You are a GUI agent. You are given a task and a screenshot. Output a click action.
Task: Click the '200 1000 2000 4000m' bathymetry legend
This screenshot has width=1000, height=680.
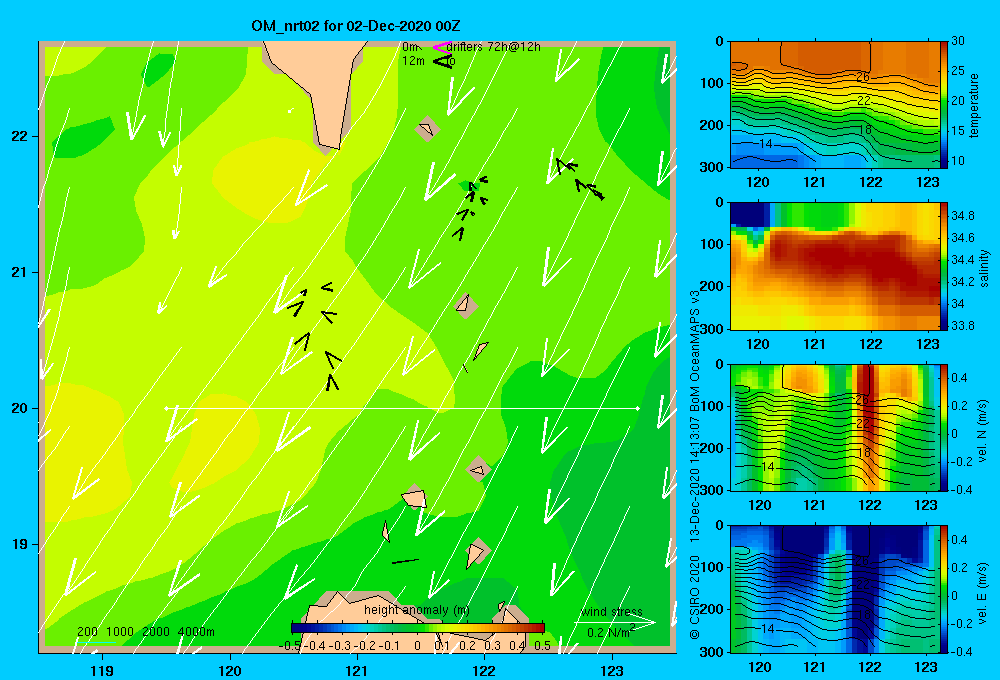pos(145,632)
